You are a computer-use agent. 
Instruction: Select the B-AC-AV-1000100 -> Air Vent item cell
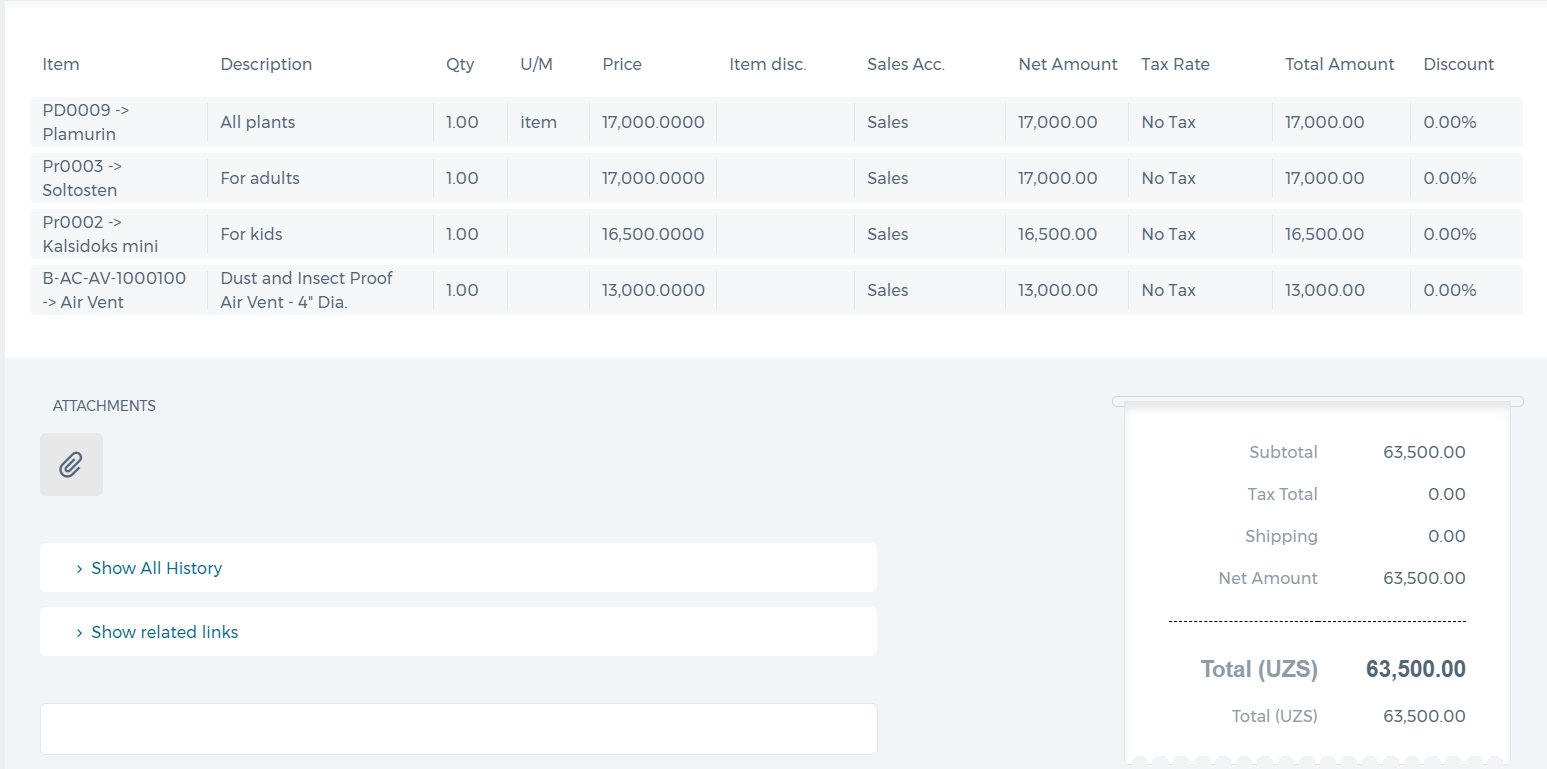(x=119, y=290)
